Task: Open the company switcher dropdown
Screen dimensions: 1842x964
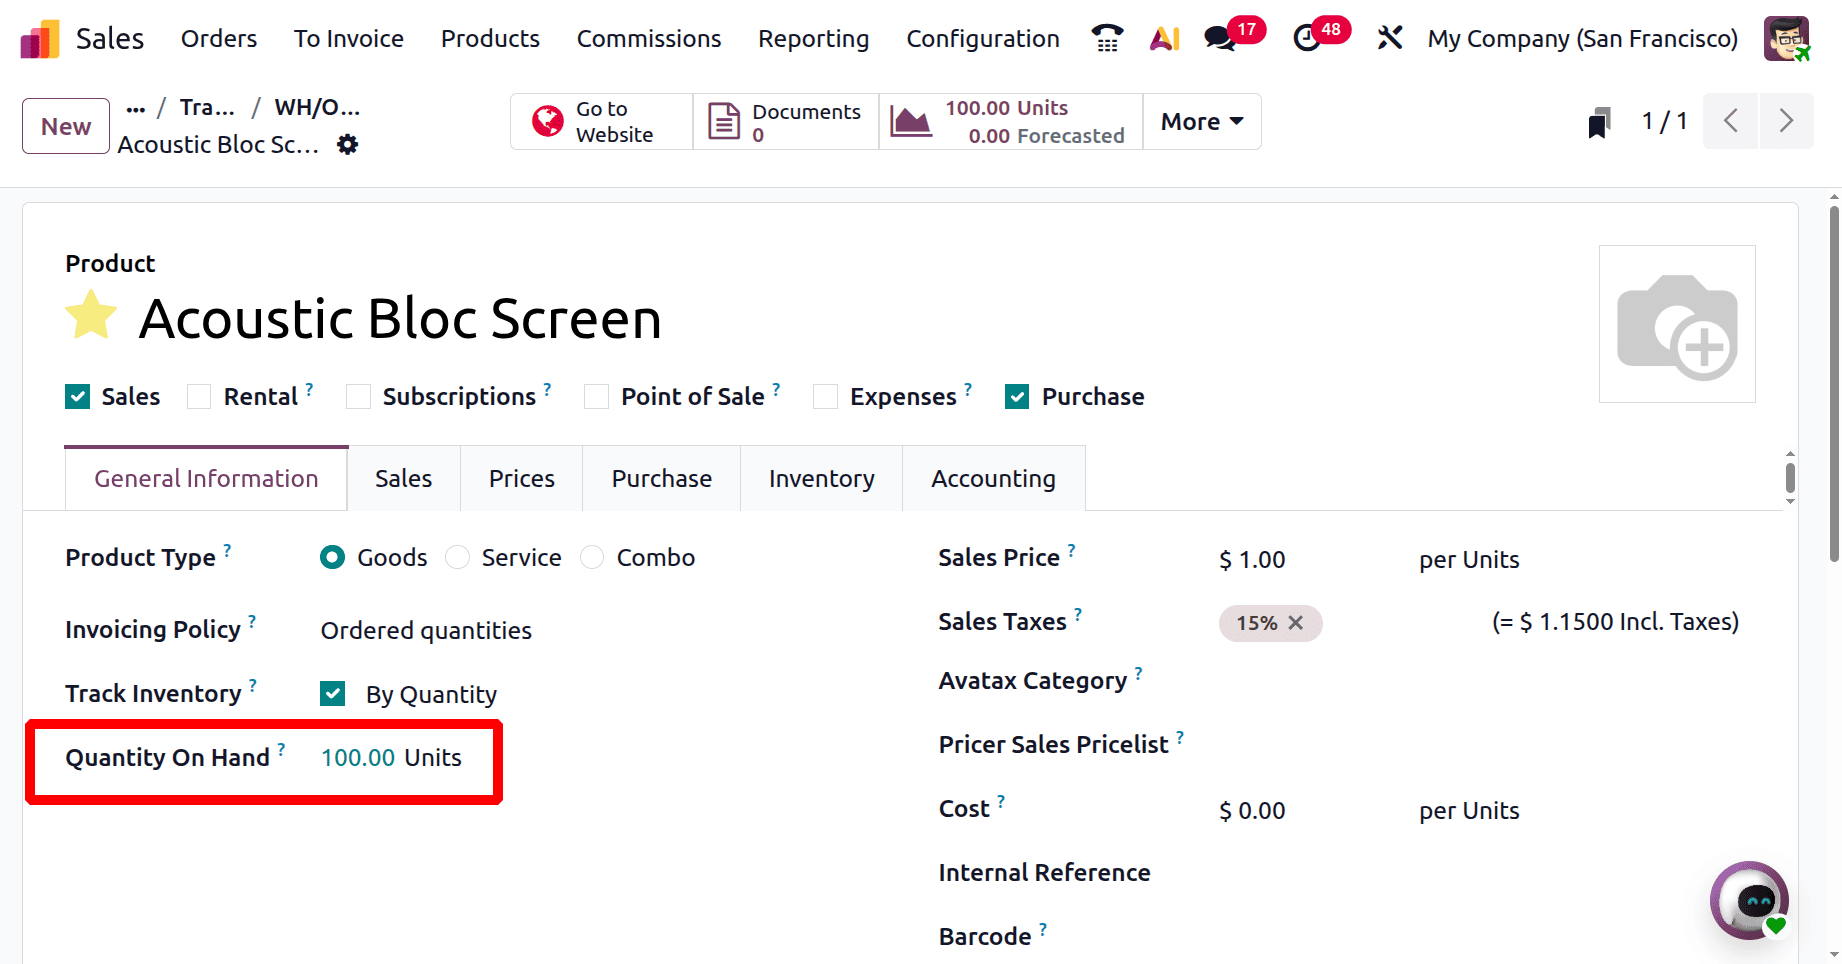Action: [x=1582, y=38]
